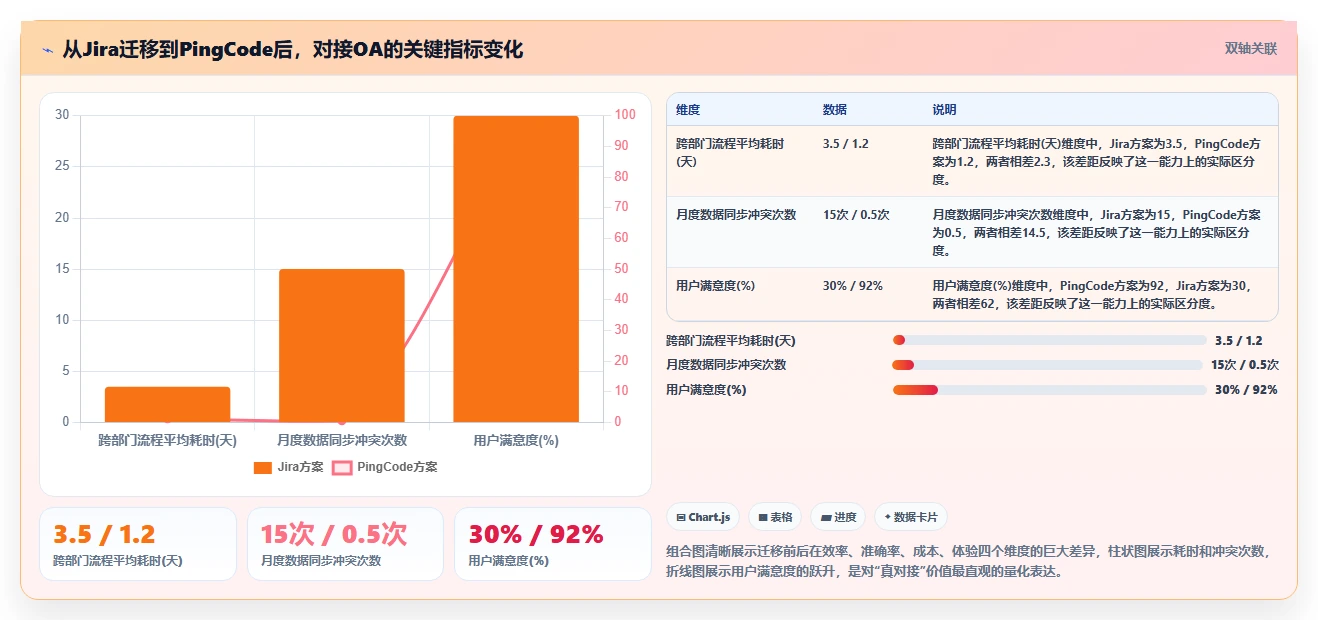Screen dimensions: 1318x620
Task: Click the tall orange bar for 用户满意度(%)
Action: point(516,269)
